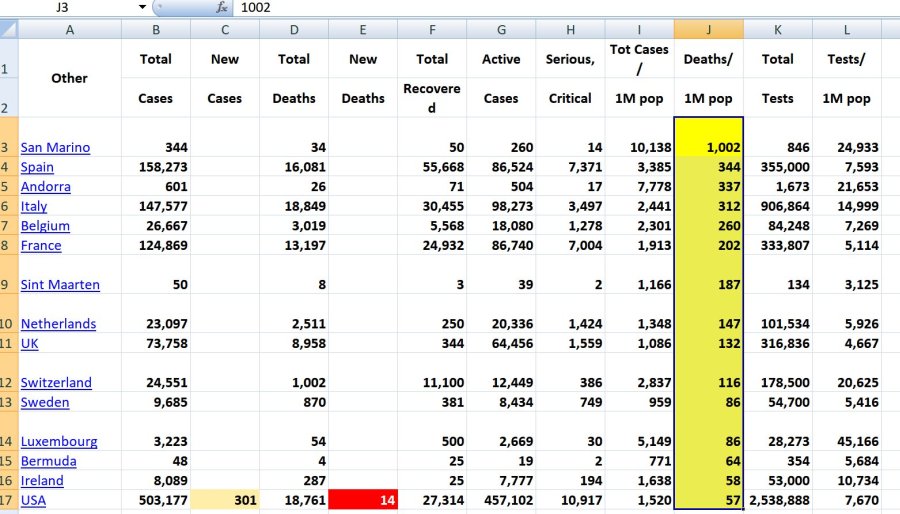Click the formula bar containing 1002
900x514 pixels.
560,7
